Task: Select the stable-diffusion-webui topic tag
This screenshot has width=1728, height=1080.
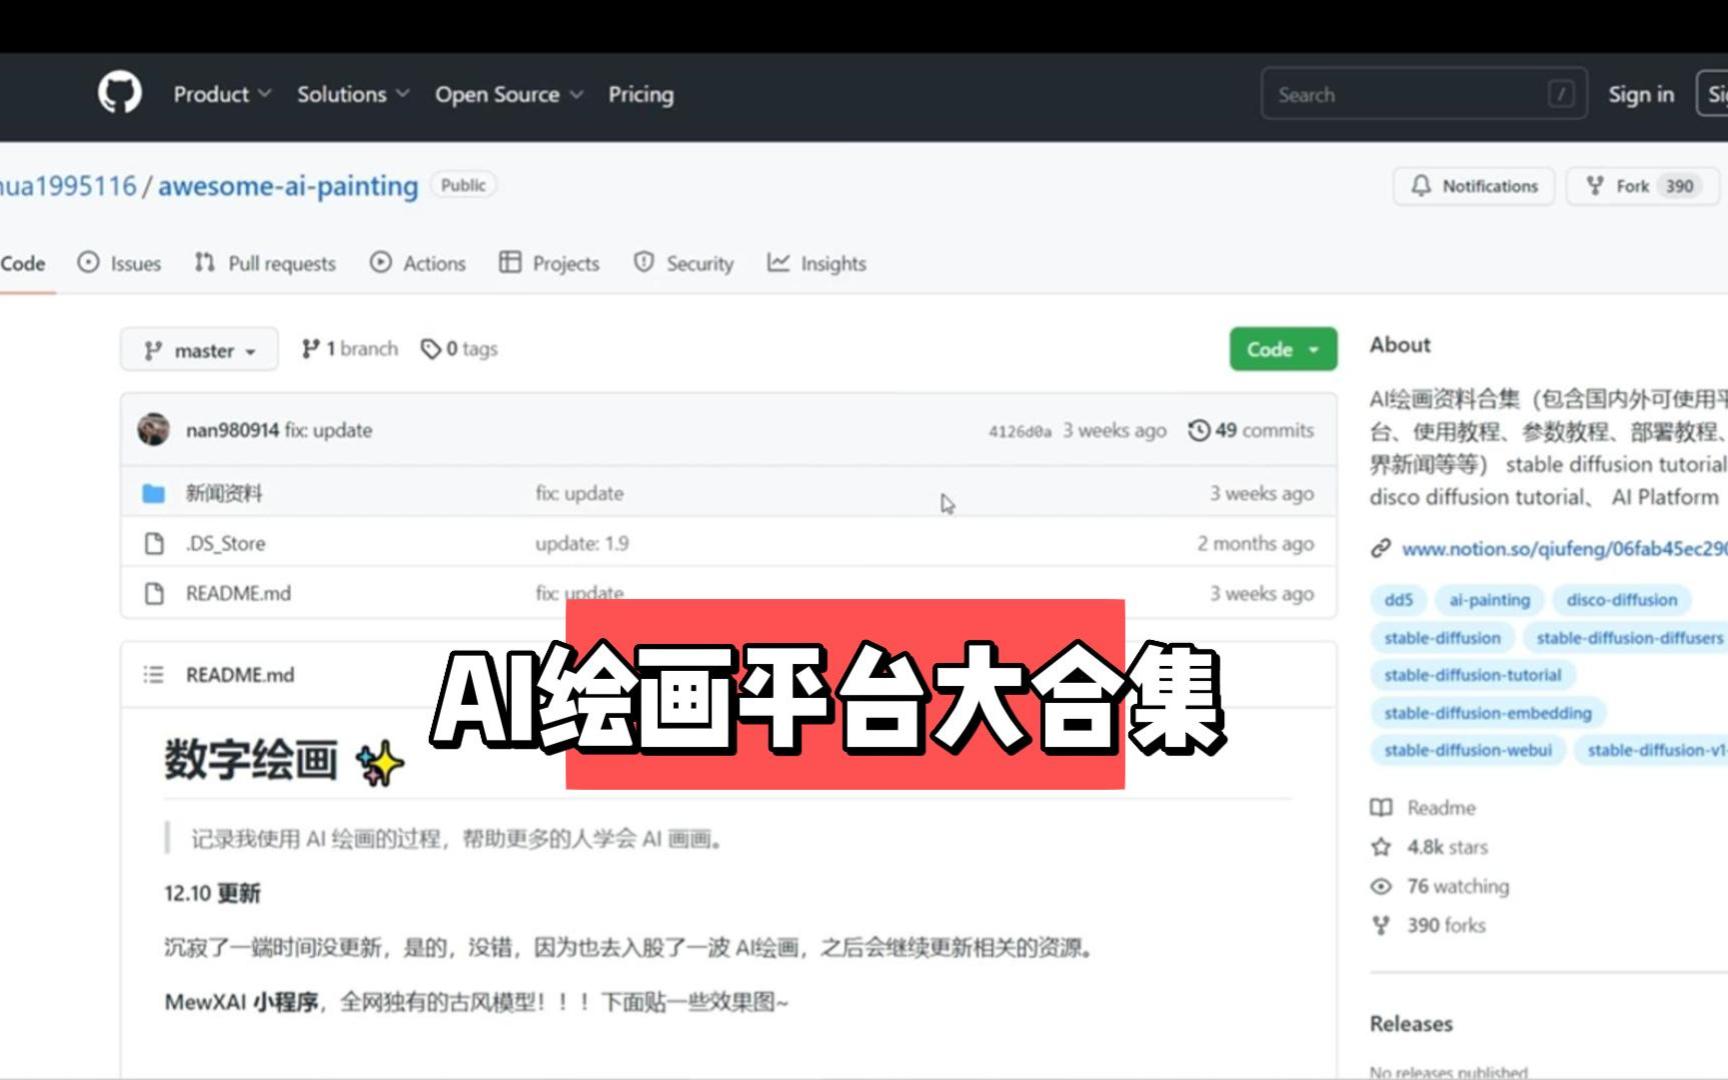Action: point(1468,750)
